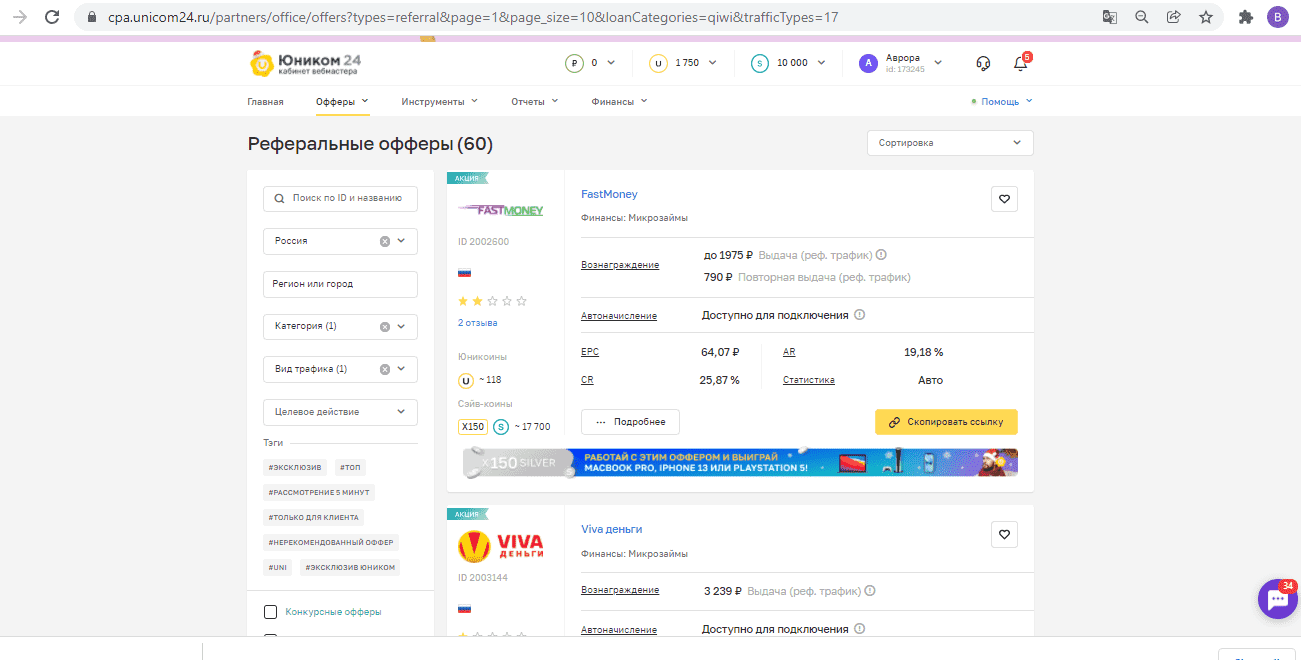Click the browser forward arrow
Image resolution: width=1301 pixels, height=660 pixels.
tap(20, 17)
